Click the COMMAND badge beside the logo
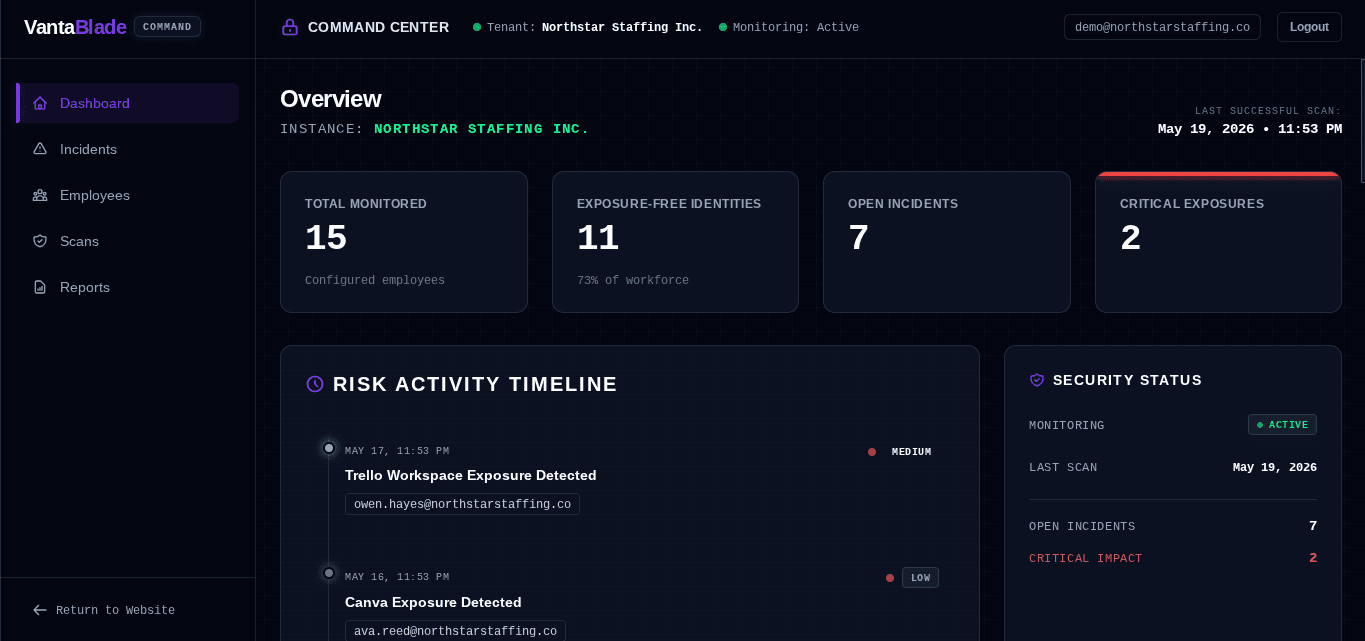The image size is (1365, 641). click(x=167, y=27)
